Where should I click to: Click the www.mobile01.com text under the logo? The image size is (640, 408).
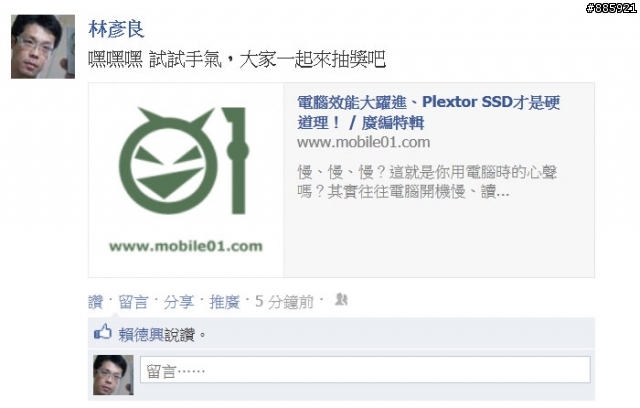186,246
